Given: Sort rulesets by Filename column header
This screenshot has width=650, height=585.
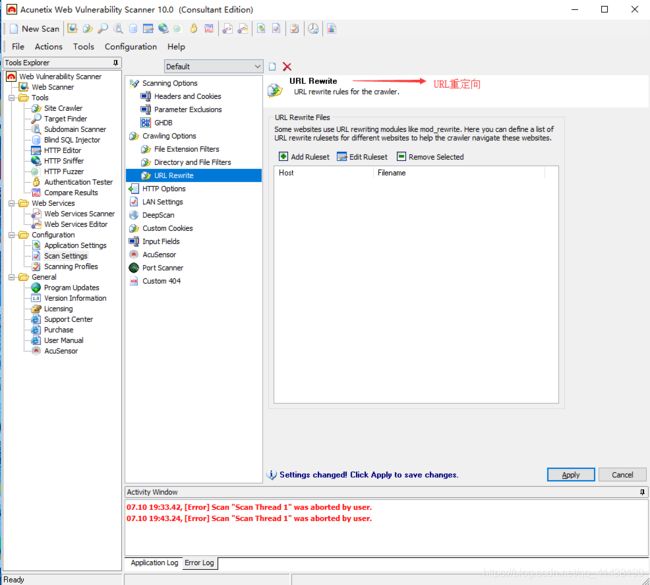Looking at the screenshot, I should (459, 173).
